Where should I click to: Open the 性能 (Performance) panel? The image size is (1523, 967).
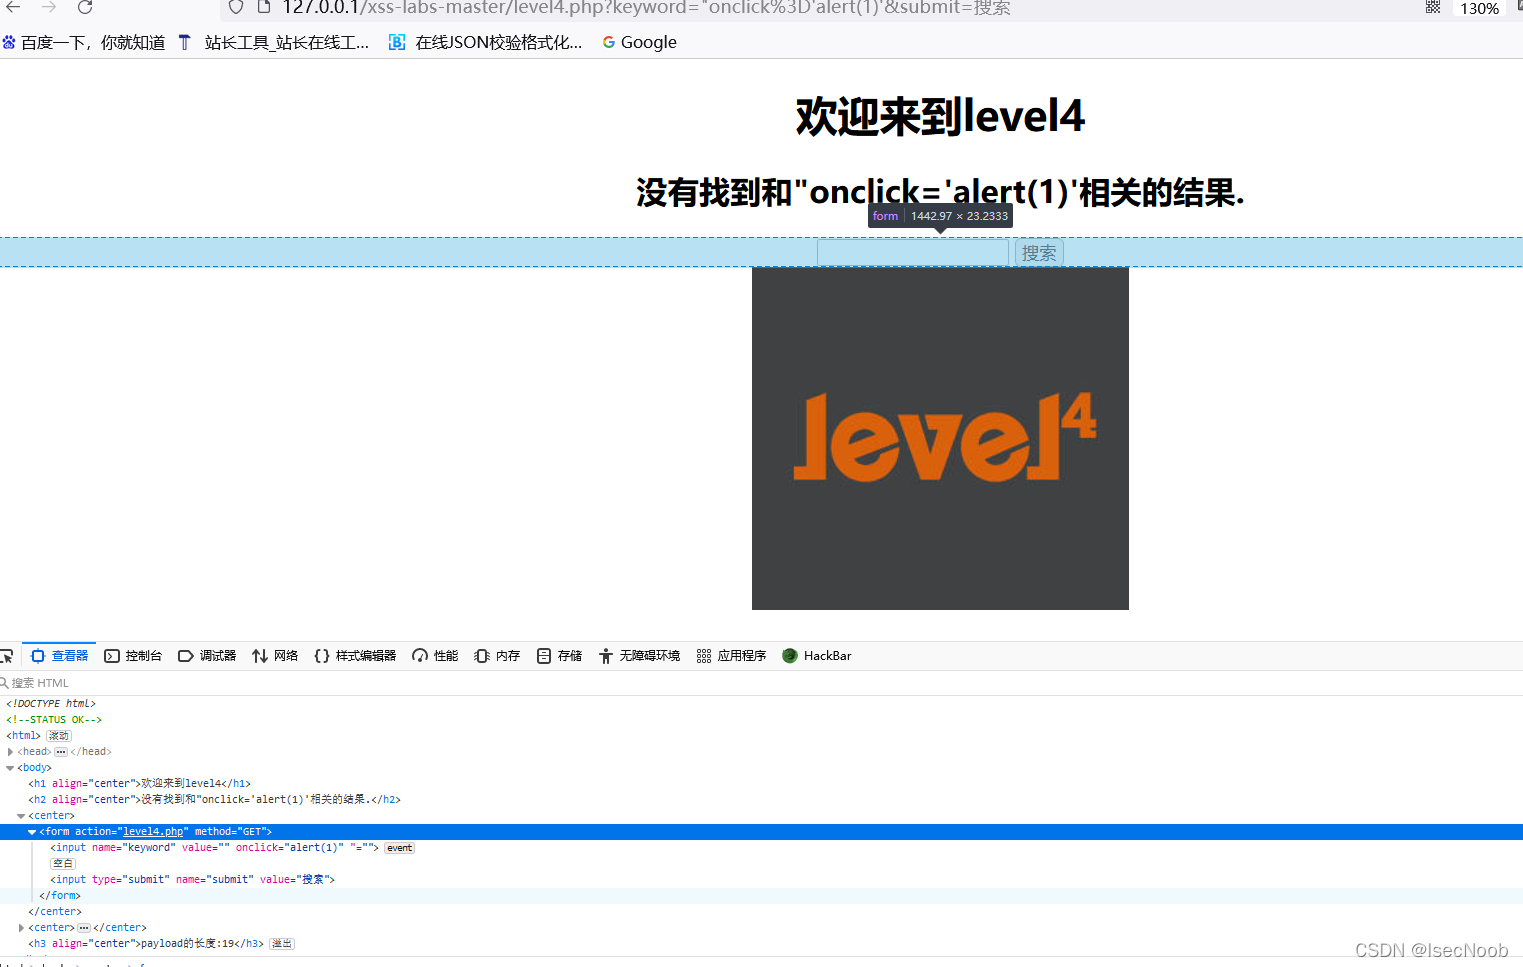point(434,655)
